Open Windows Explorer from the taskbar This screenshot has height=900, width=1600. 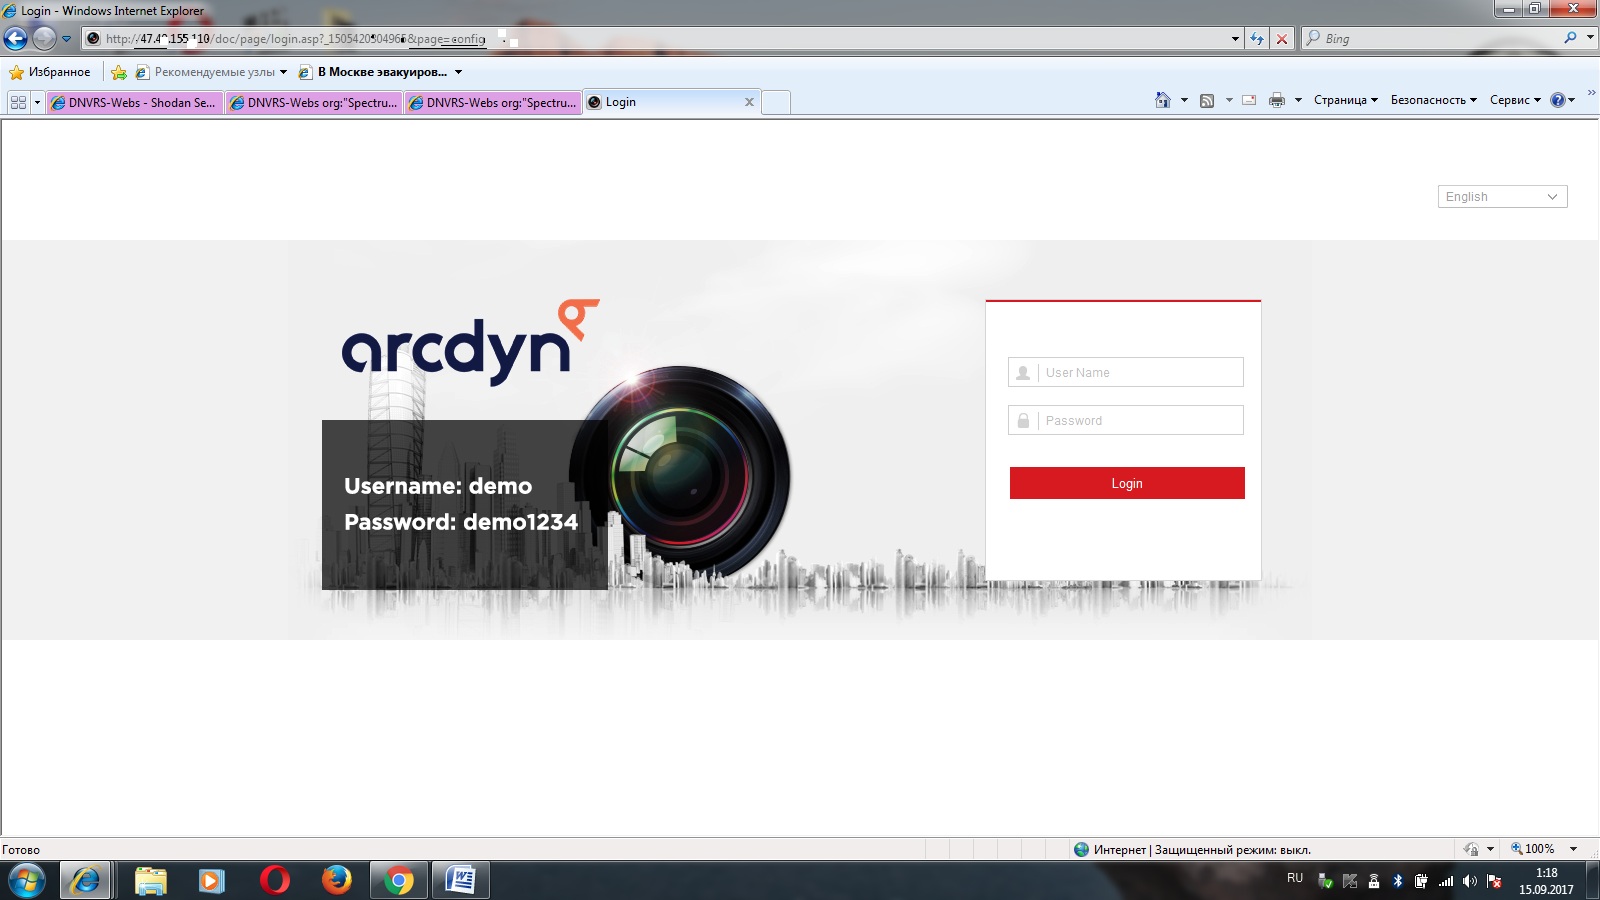coord(151,881)
